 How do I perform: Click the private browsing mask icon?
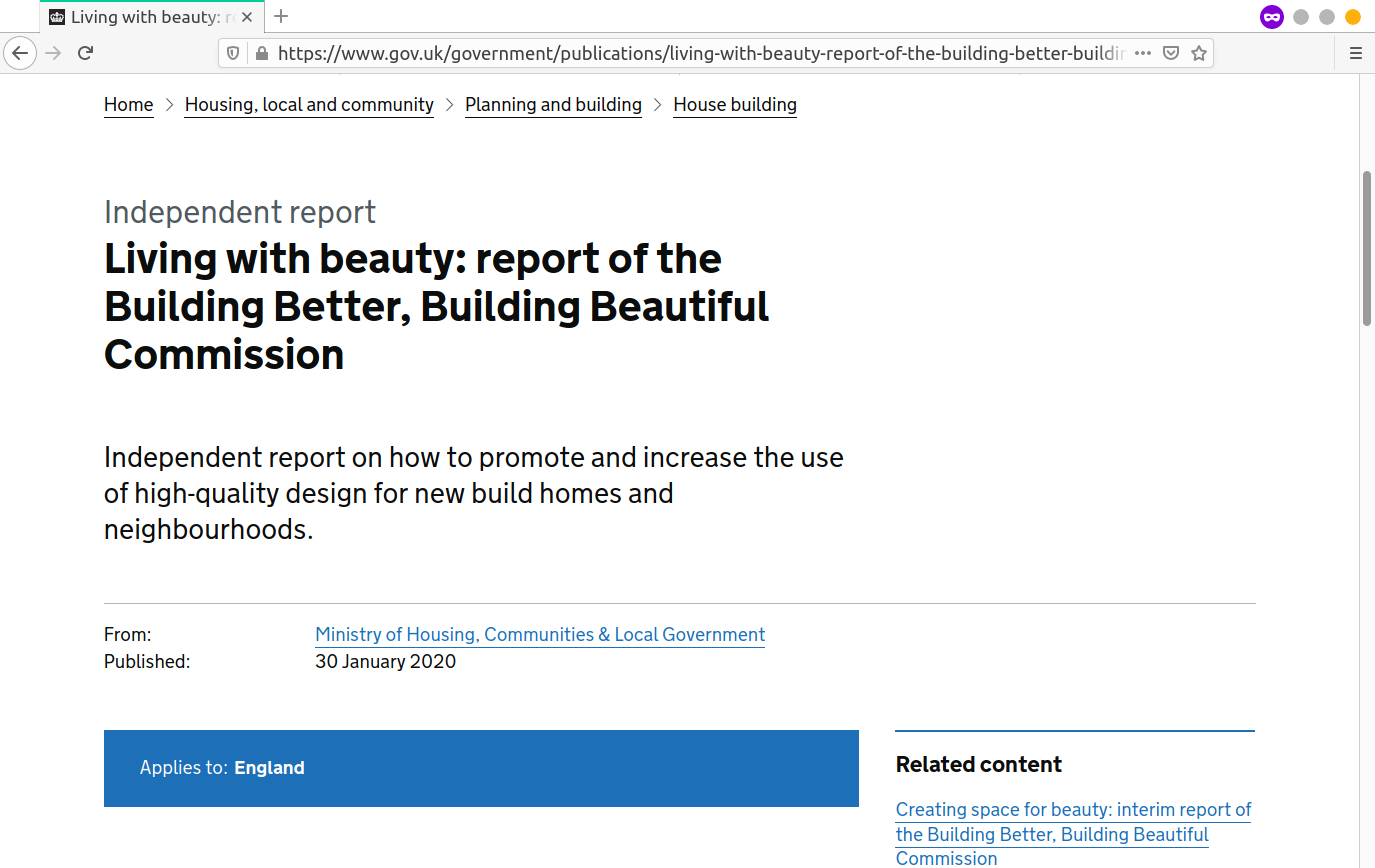(x=1271, y=17)
